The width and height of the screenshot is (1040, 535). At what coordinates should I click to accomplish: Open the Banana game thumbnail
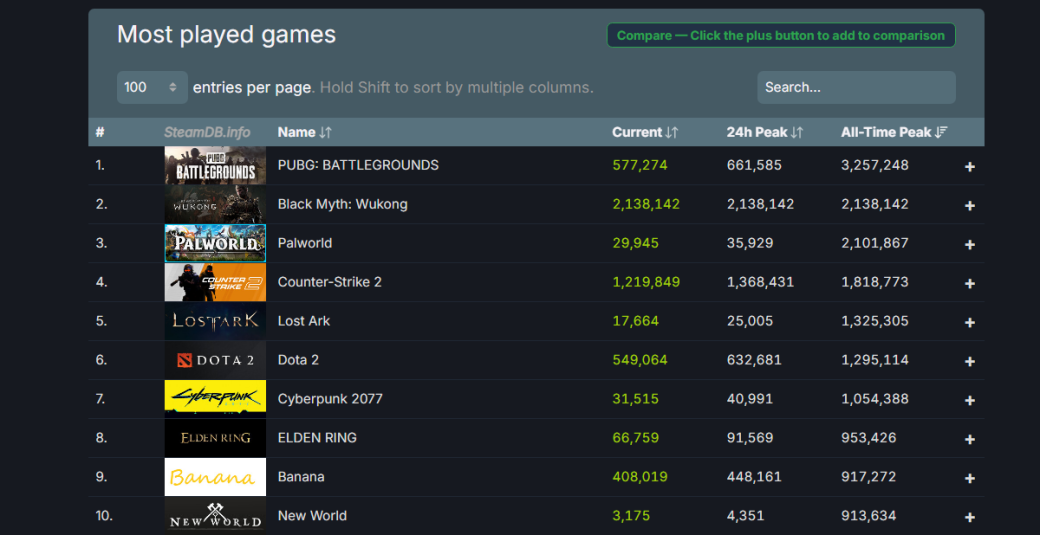coord(215,477)
